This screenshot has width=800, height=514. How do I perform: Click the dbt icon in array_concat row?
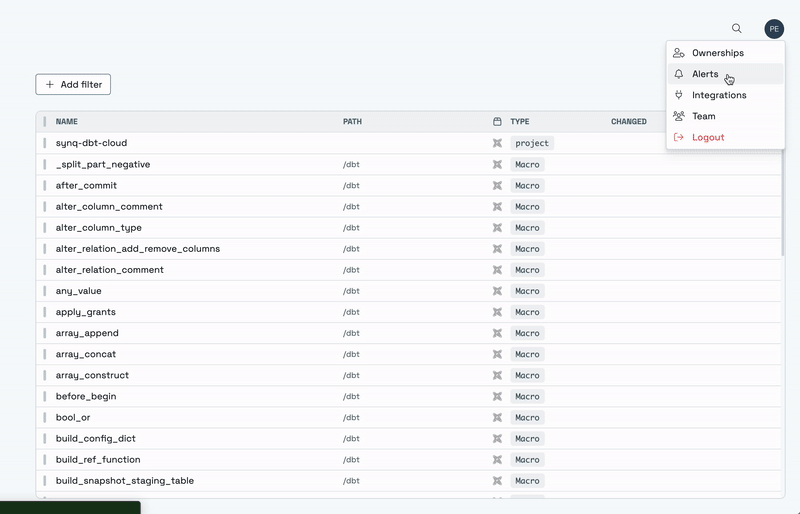pyautogui.click(x=497, y=354)
